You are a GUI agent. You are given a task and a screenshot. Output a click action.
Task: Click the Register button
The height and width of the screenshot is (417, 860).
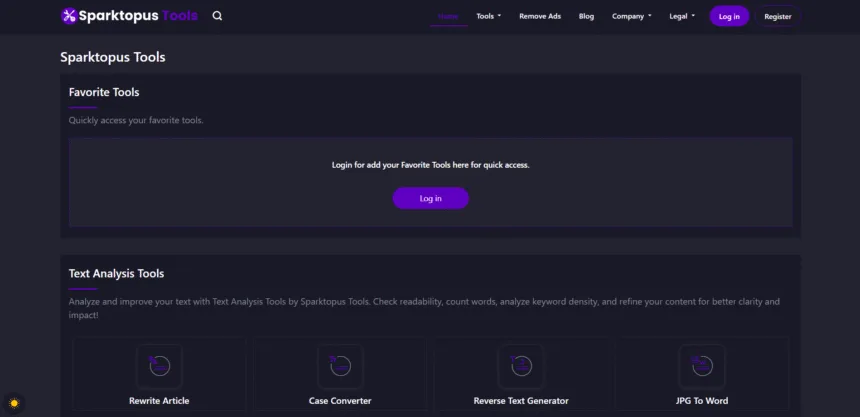tap(777, 16)
